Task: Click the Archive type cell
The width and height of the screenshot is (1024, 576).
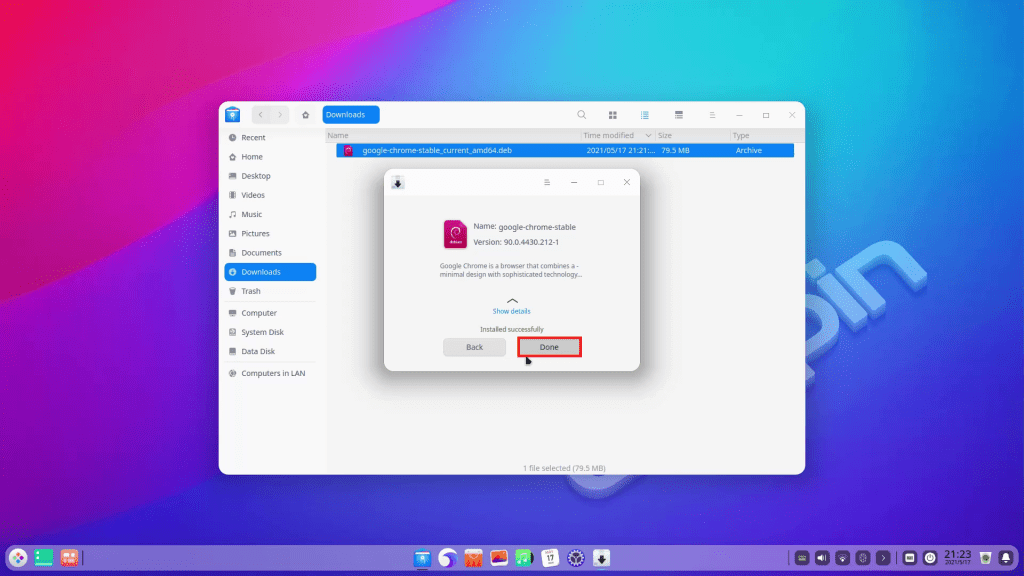Action: tap(748, 150)
